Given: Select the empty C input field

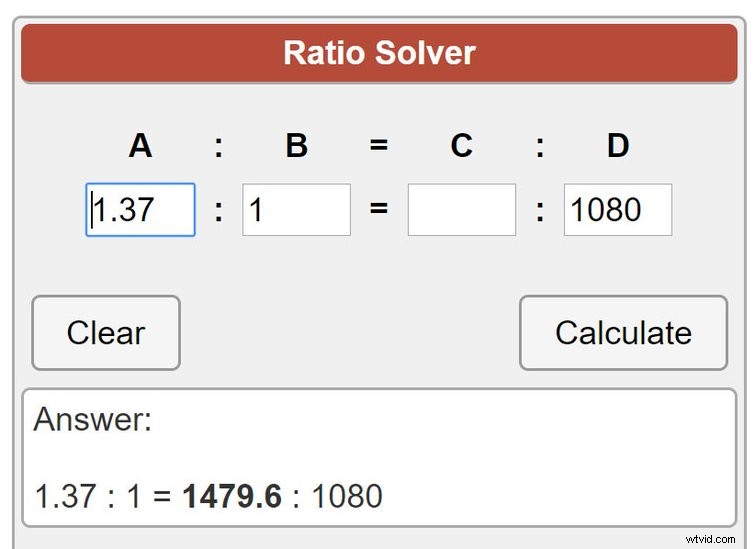Looking at the screenshot, I should click(461, 210).
